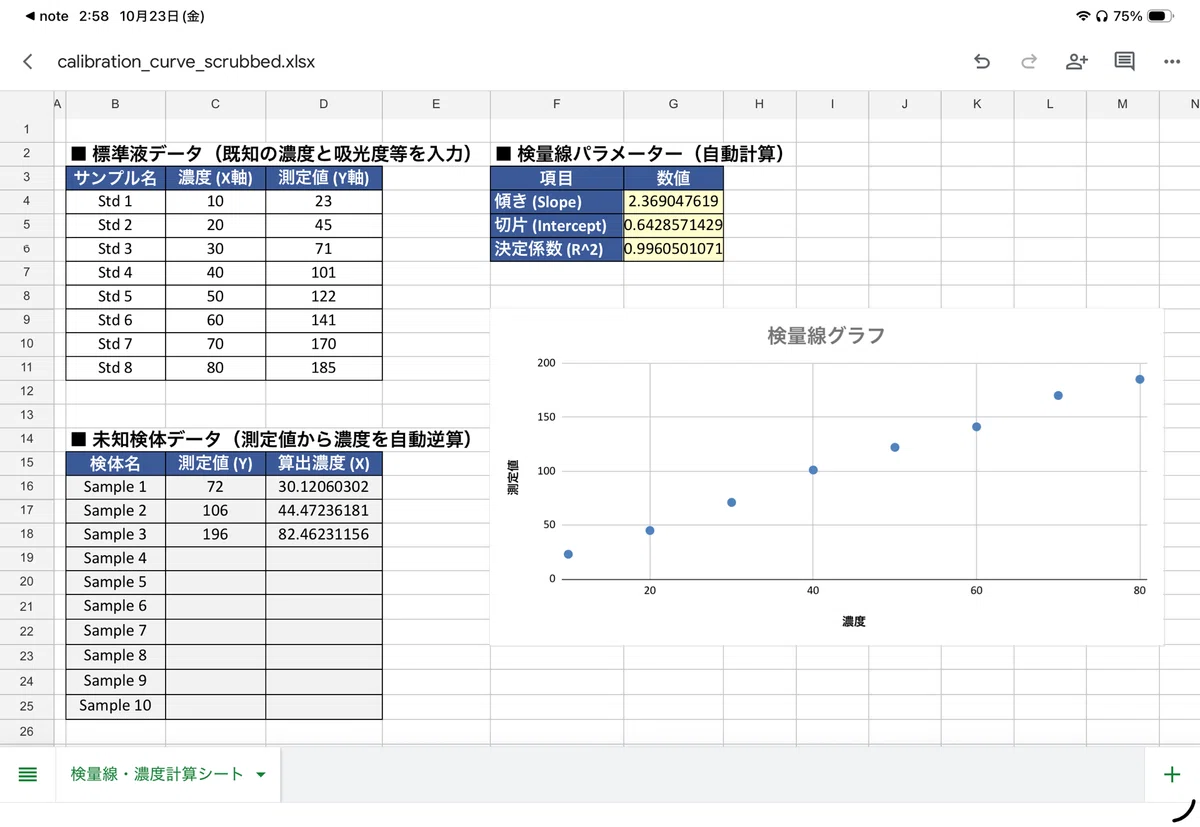This screenshot has height=827, width=1200.
Task: Tap the Wi-Fi status icon
Action: pos(1083,16)
